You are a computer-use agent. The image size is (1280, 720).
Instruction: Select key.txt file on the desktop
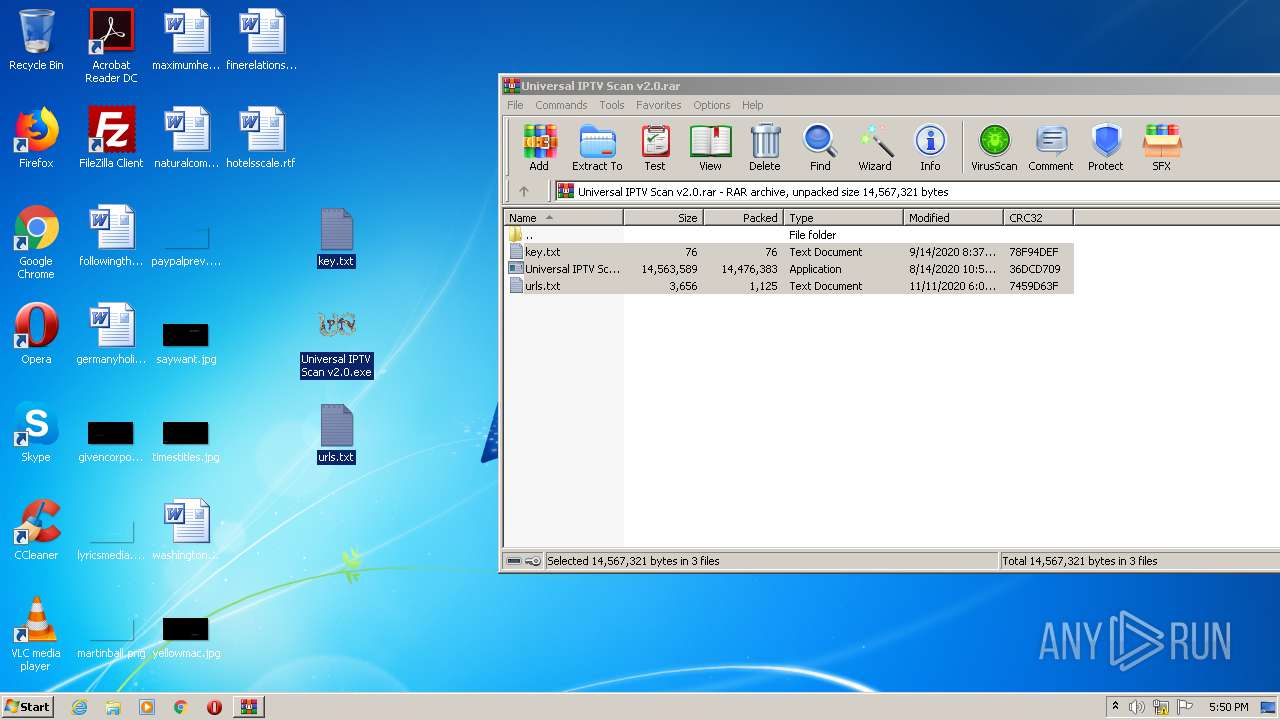click(x=336, y=238)
